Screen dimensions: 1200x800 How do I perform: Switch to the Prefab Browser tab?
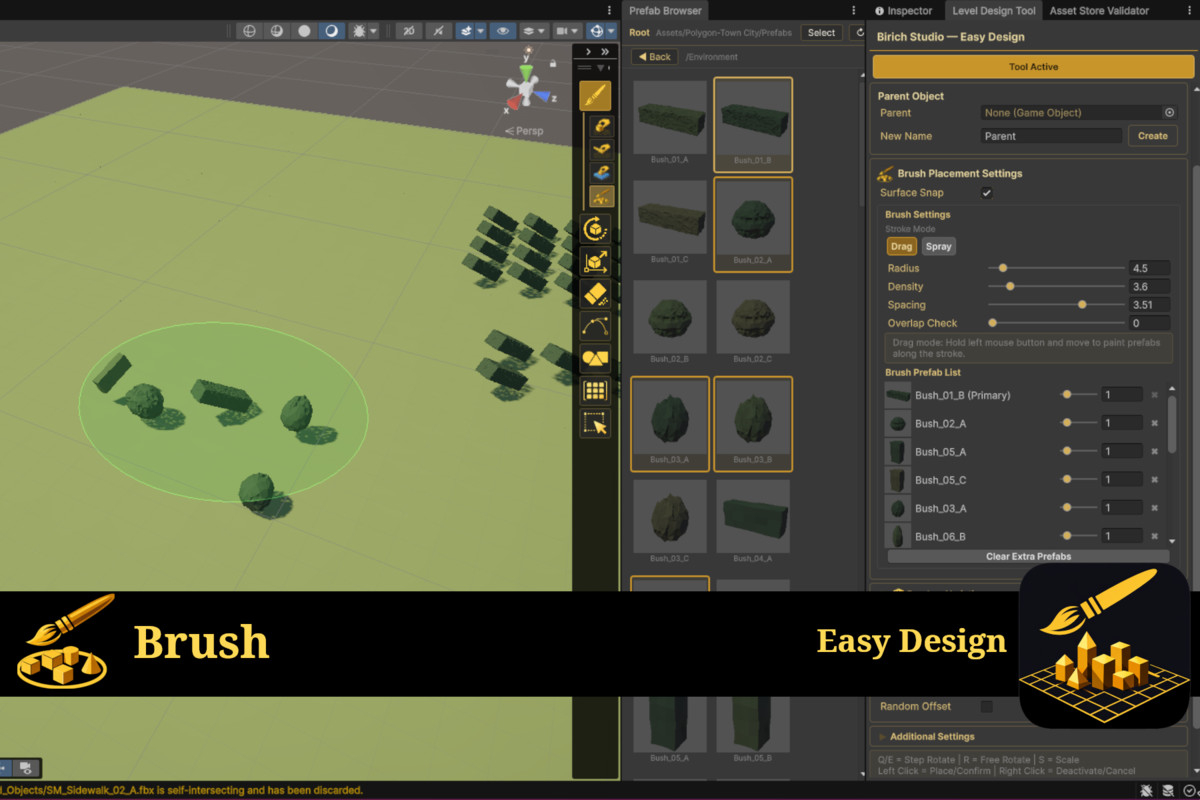665,10
